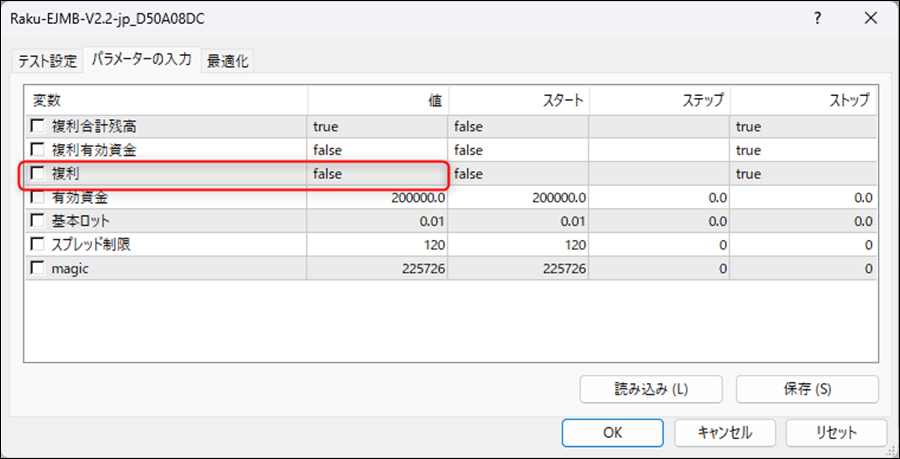Screen dimensions: 900x459
Task: Enable the 基本ロット checkbox
Action: coord(38,221)
